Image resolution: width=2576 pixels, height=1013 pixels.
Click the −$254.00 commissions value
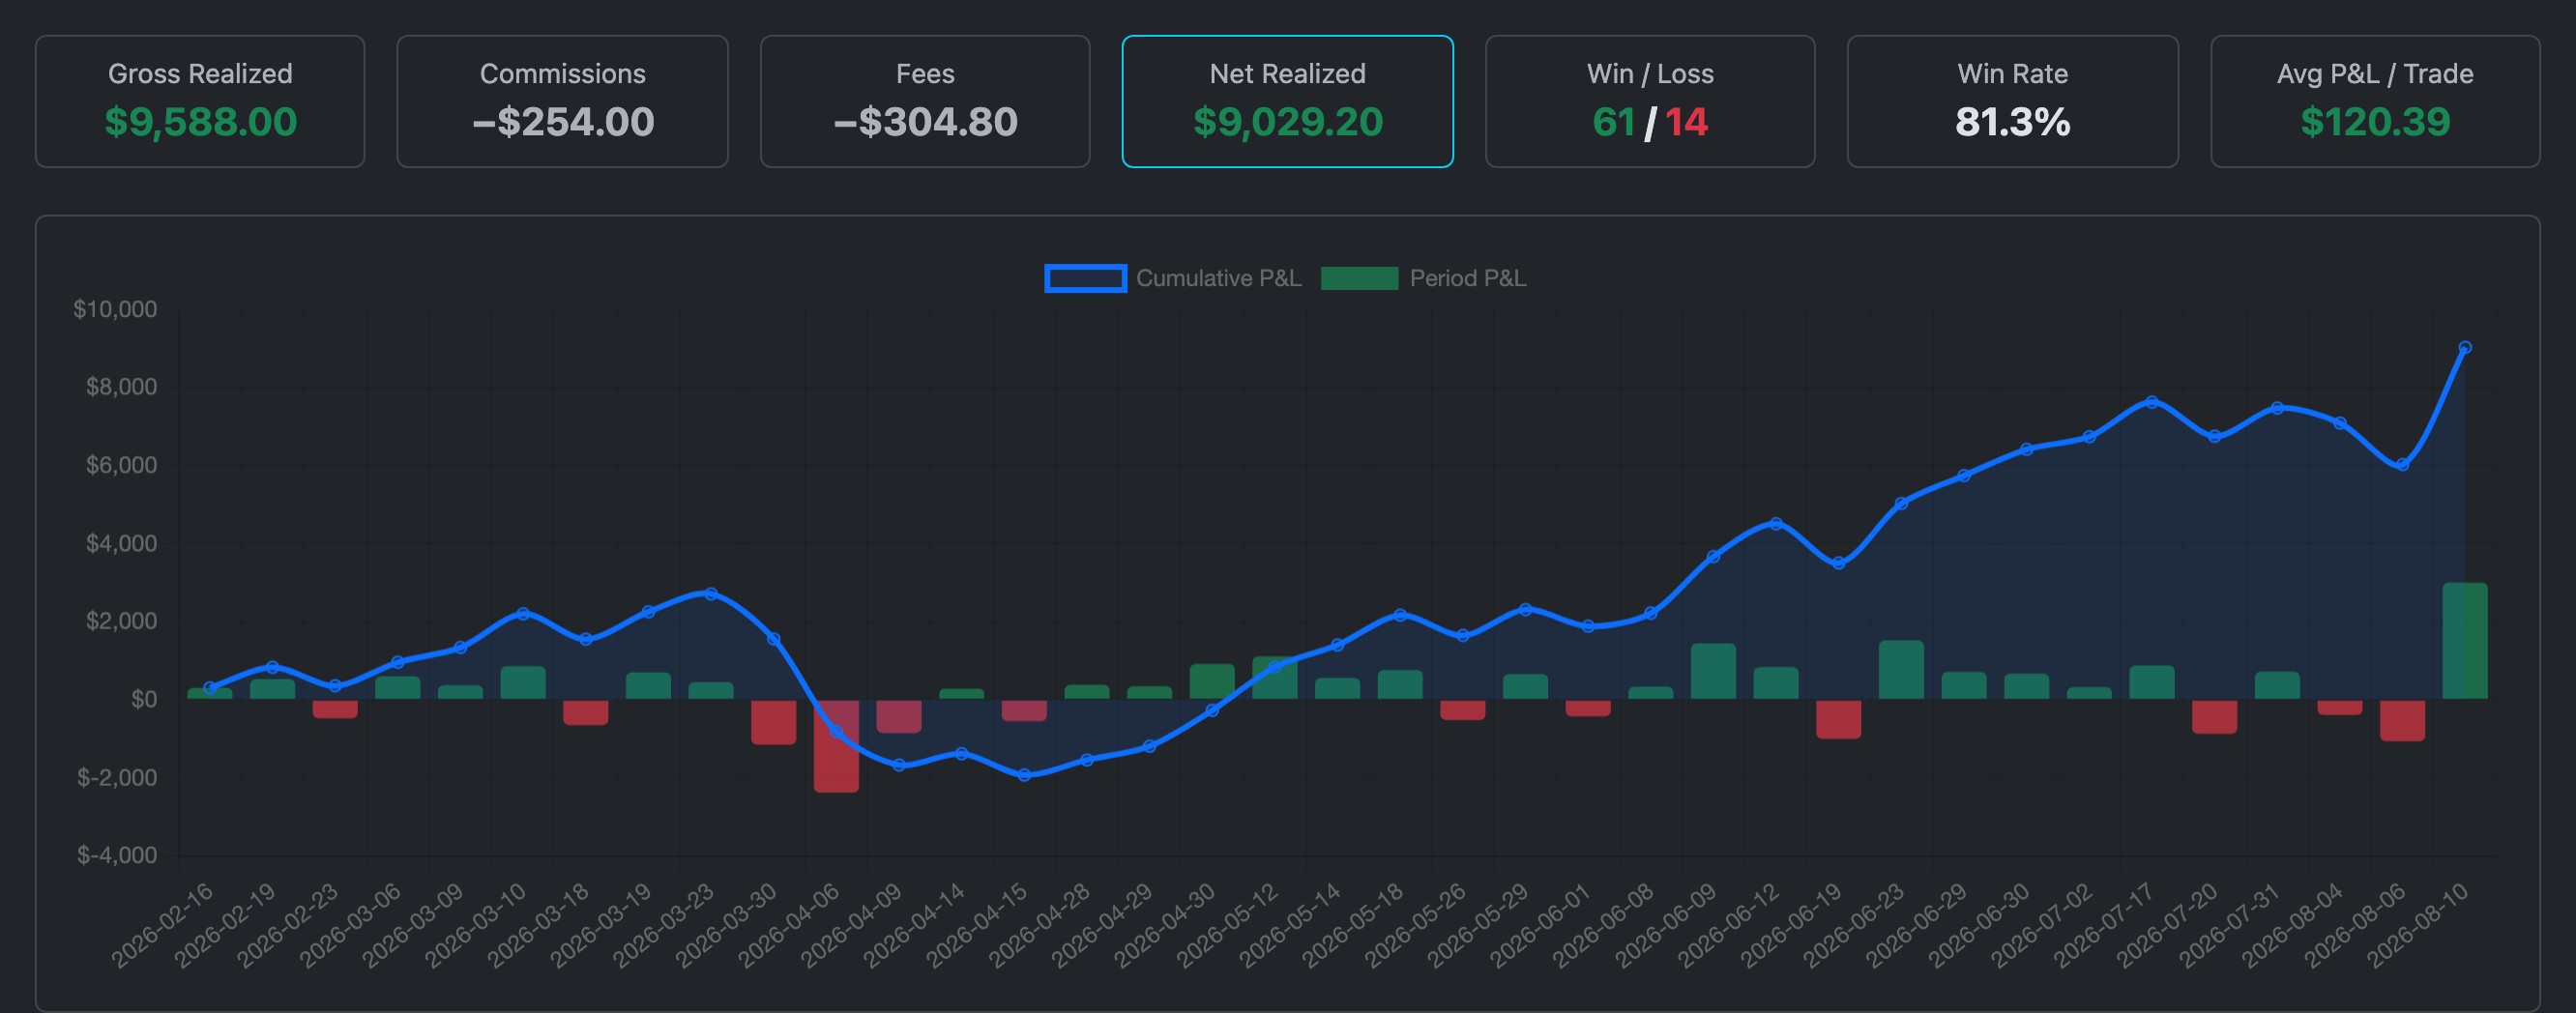[562, 122]
